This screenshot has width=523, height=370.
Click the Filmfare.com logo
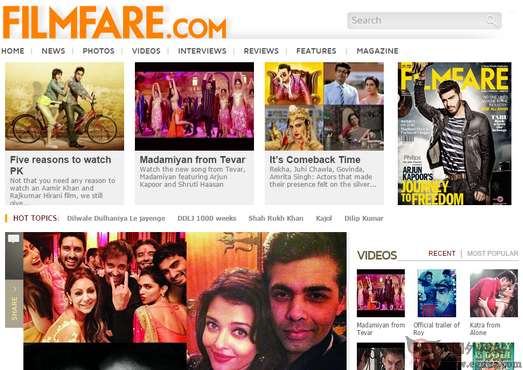[x=114, y=22]
